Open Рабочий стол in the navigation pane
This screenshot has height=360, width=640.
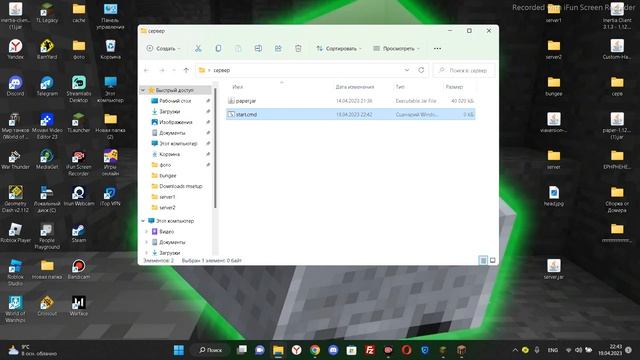pos(175,101)
